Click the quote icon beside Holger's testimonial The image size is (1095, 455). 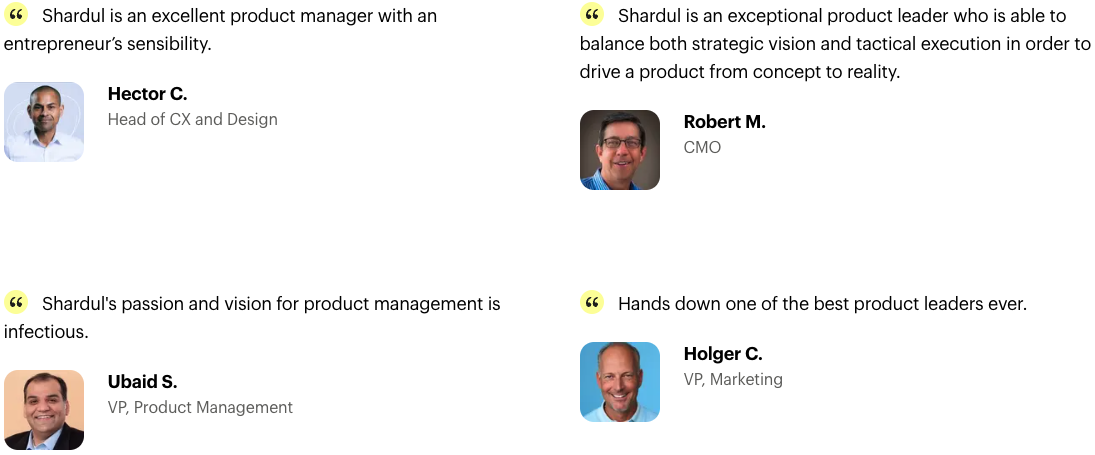(x=591, y=303)
